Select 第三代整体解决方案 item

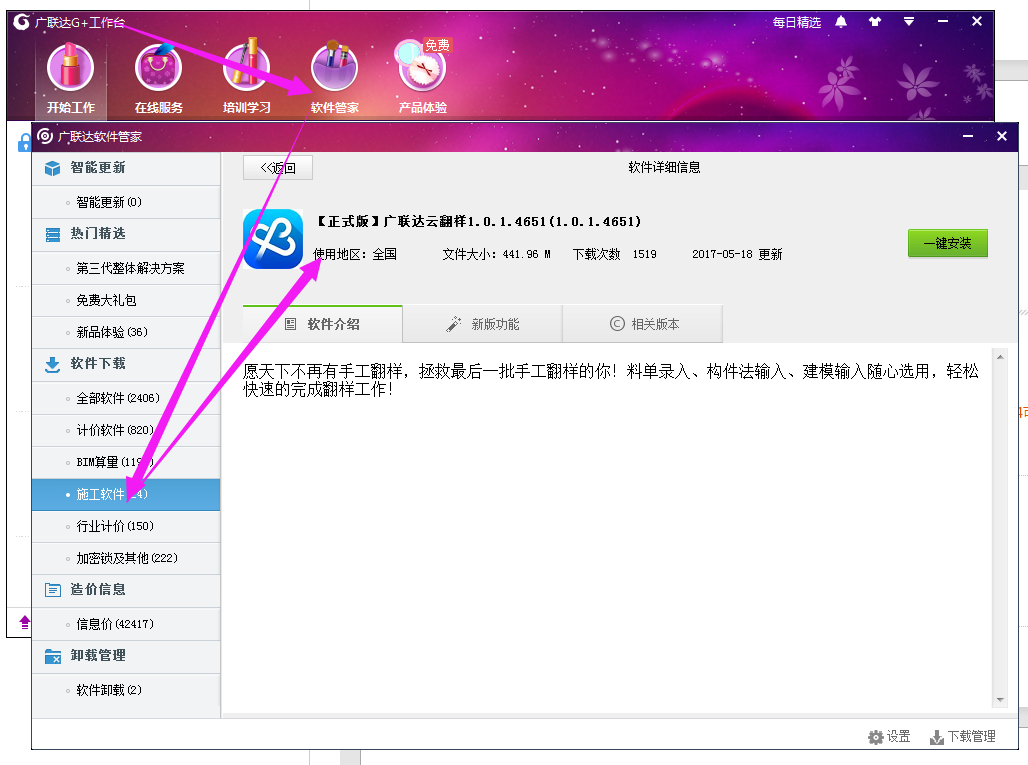coord(126,268)
